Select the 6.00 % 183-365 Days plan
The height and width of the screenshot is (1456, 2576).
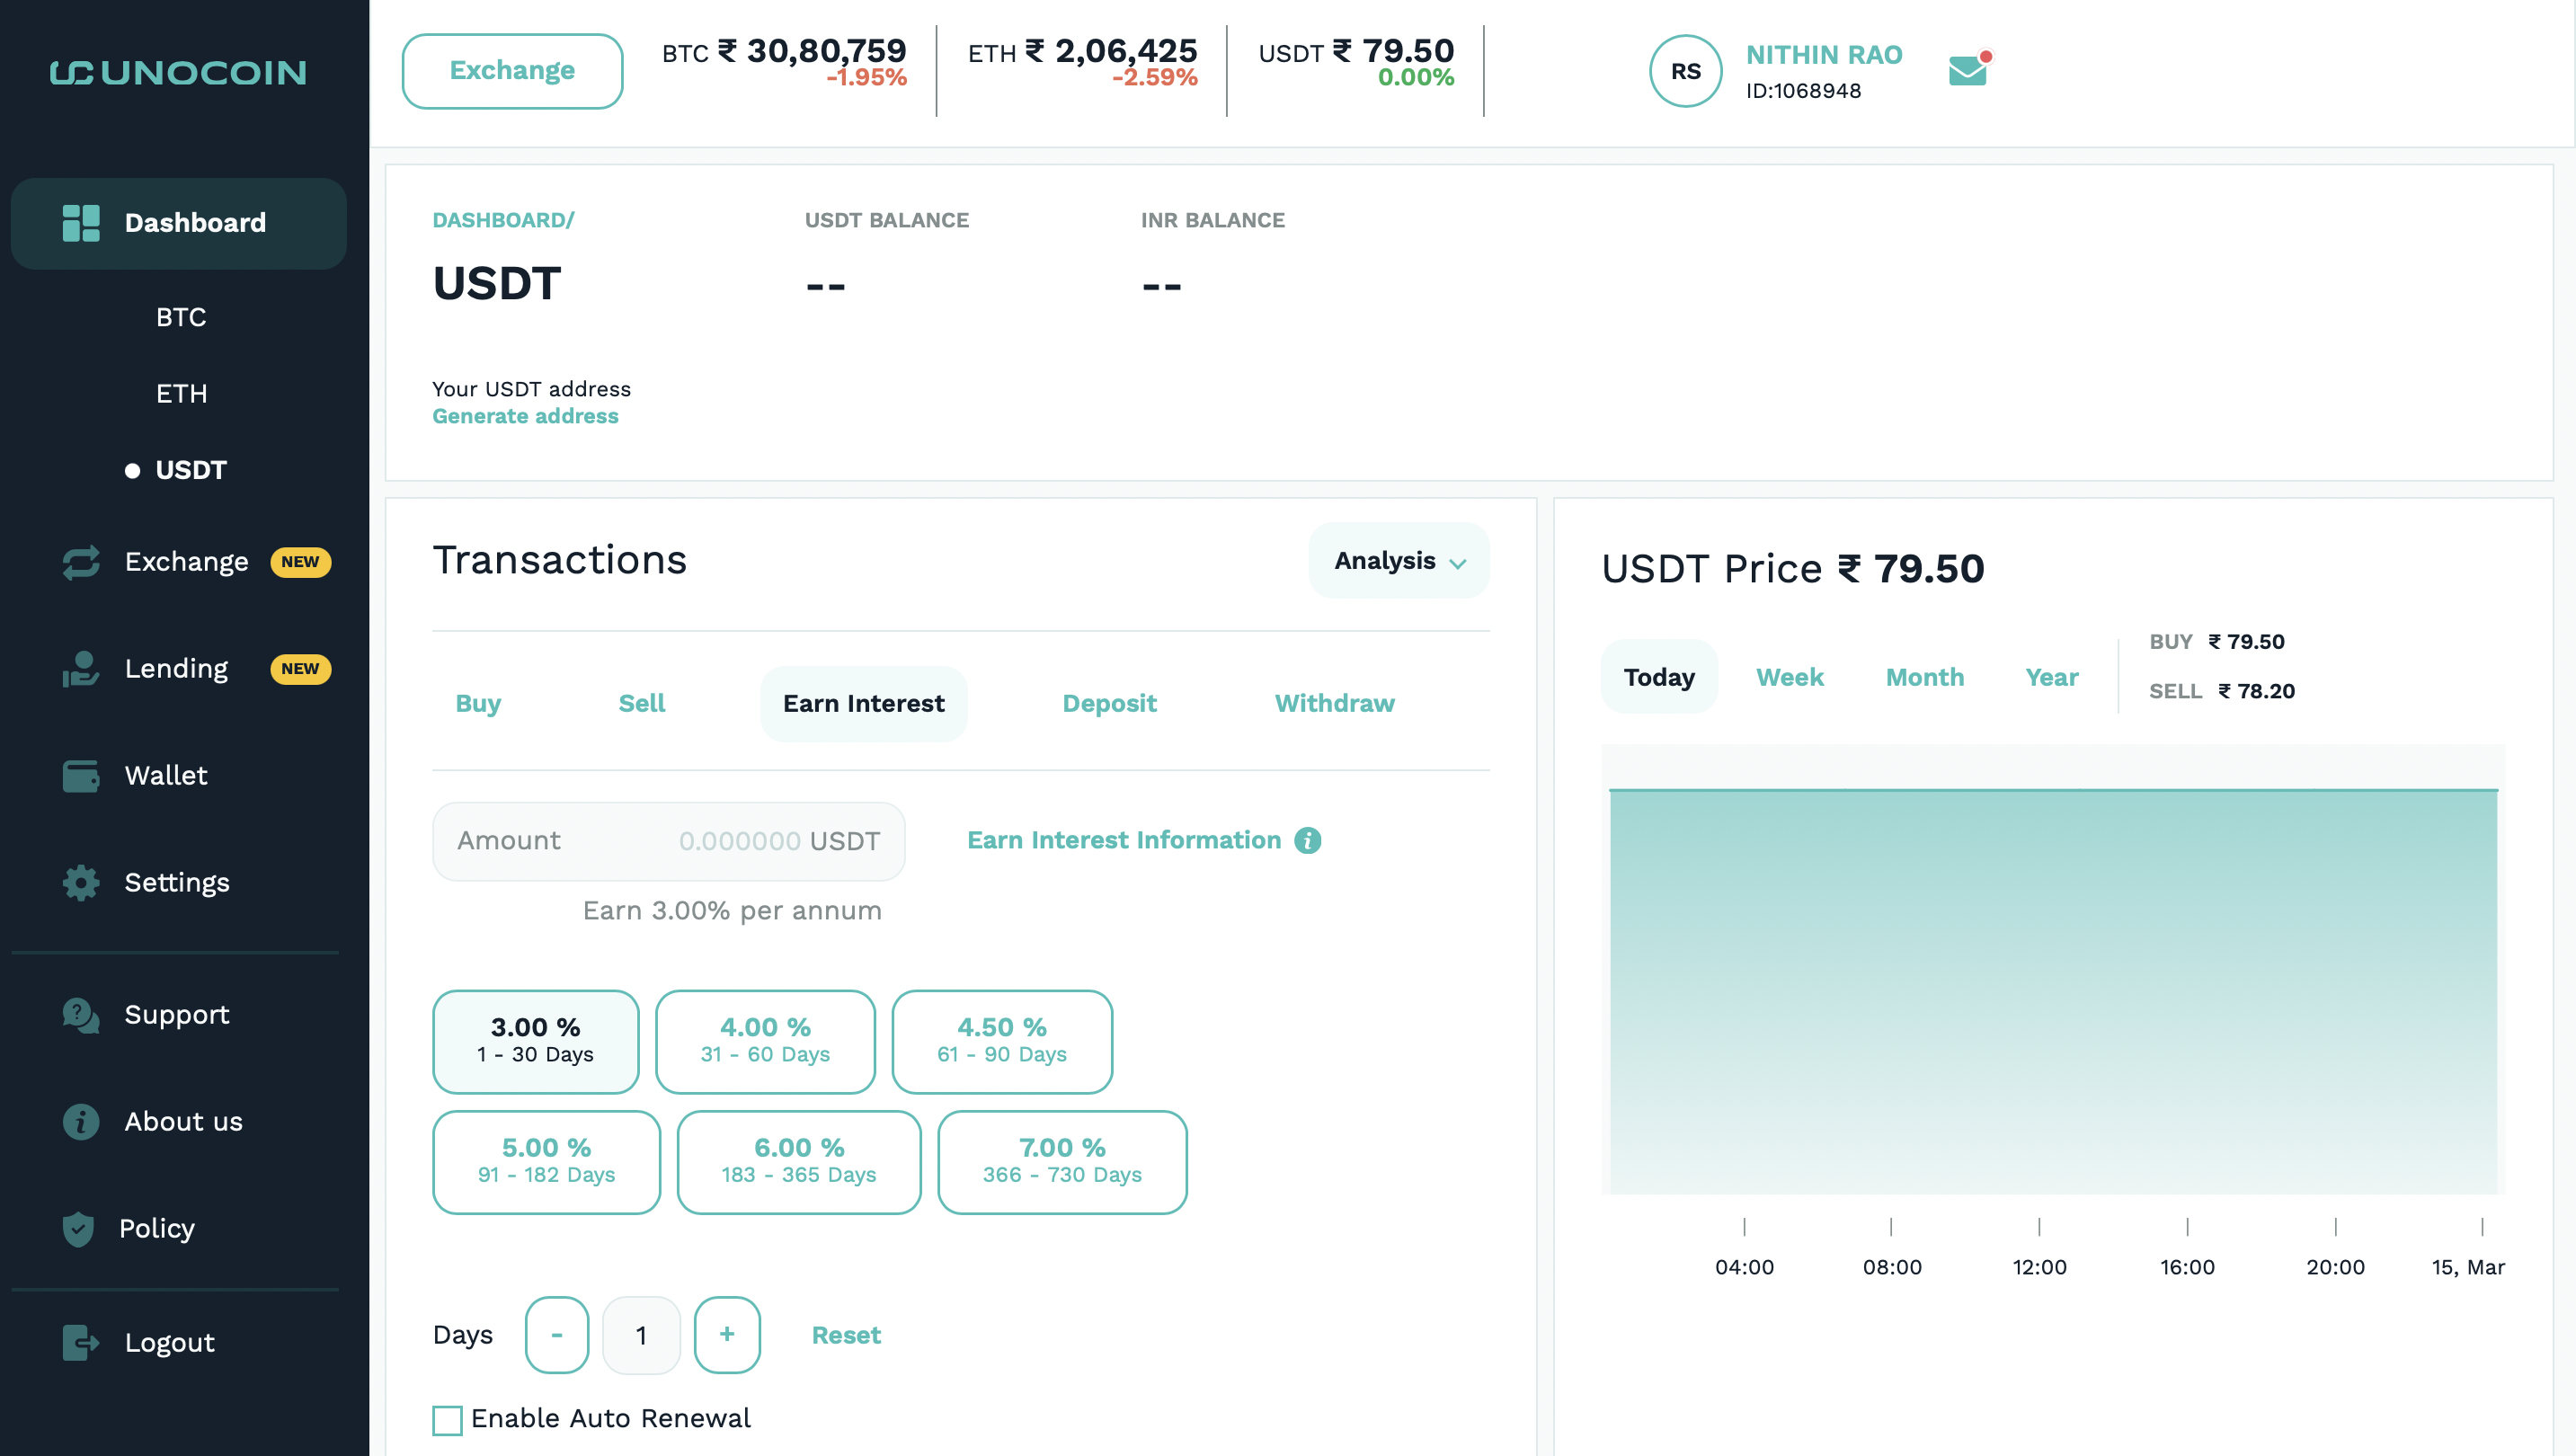point(799,1162)
